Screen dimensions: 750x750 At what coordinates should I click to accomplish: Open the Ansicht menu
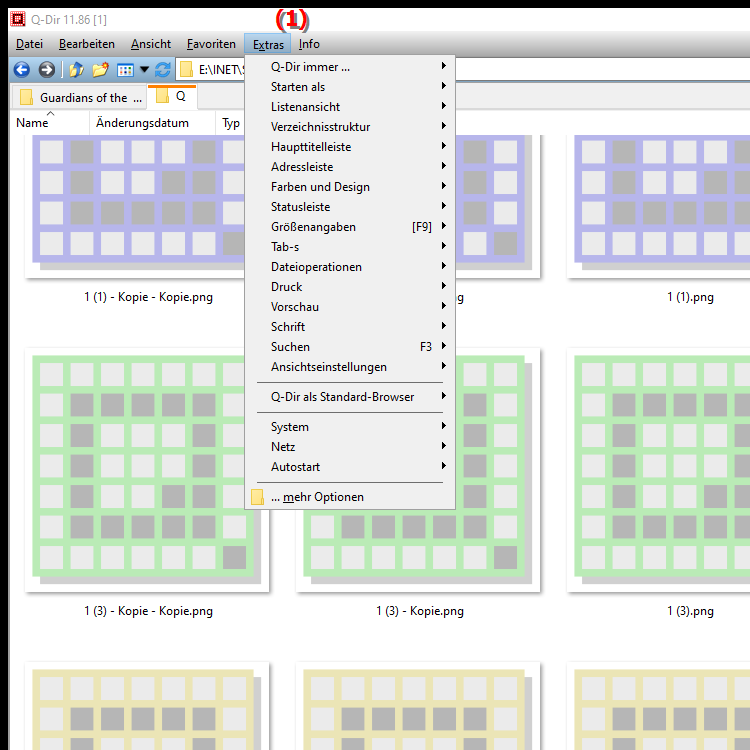tap(151, 44)
